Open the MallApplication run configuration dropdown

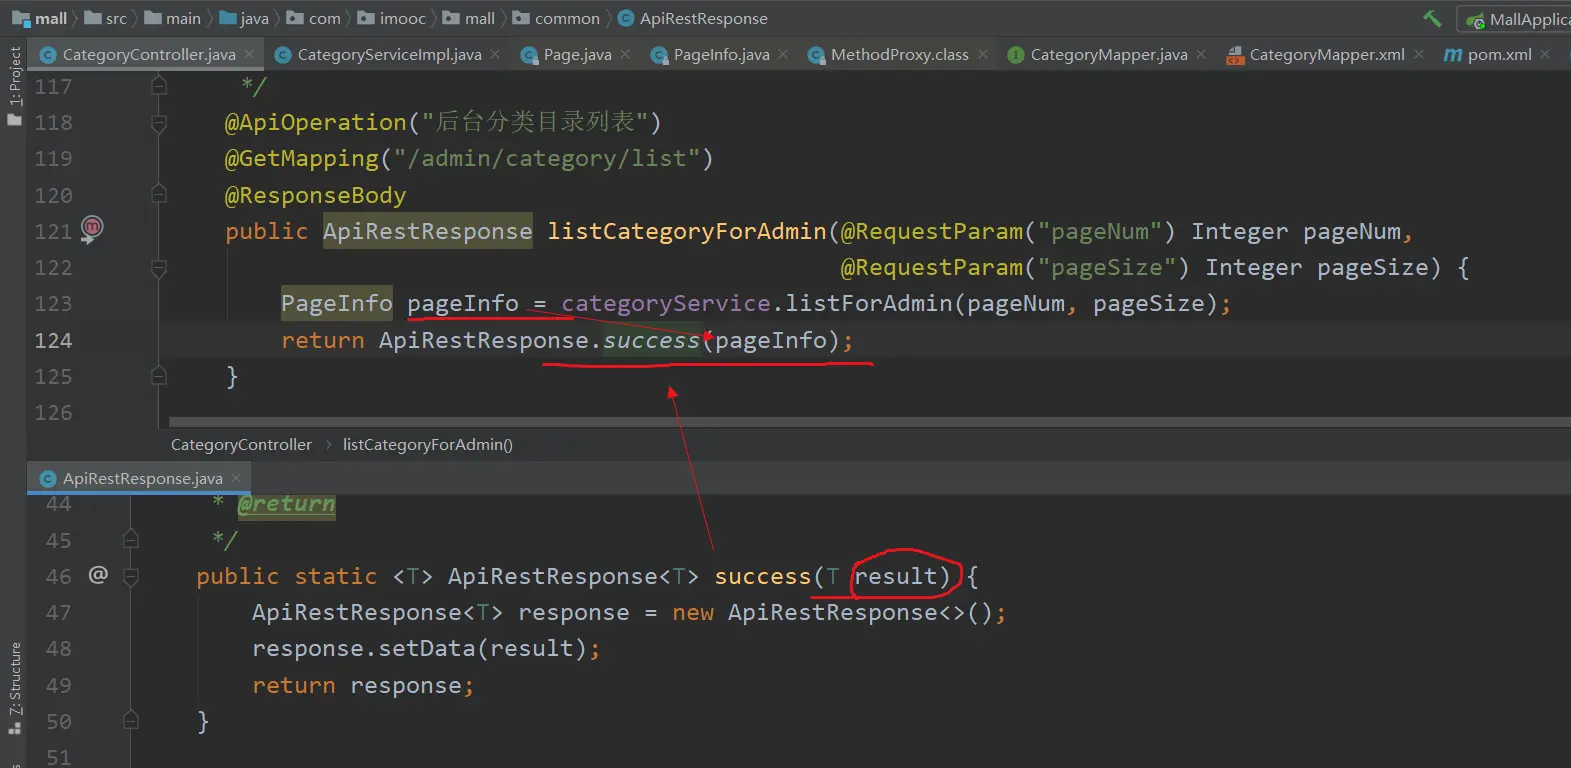click(1516, 19)
